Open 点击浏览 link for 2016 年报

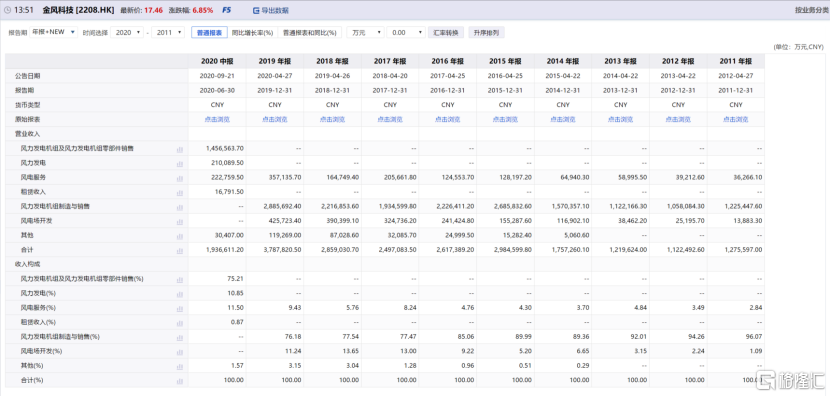pos(448,120)
